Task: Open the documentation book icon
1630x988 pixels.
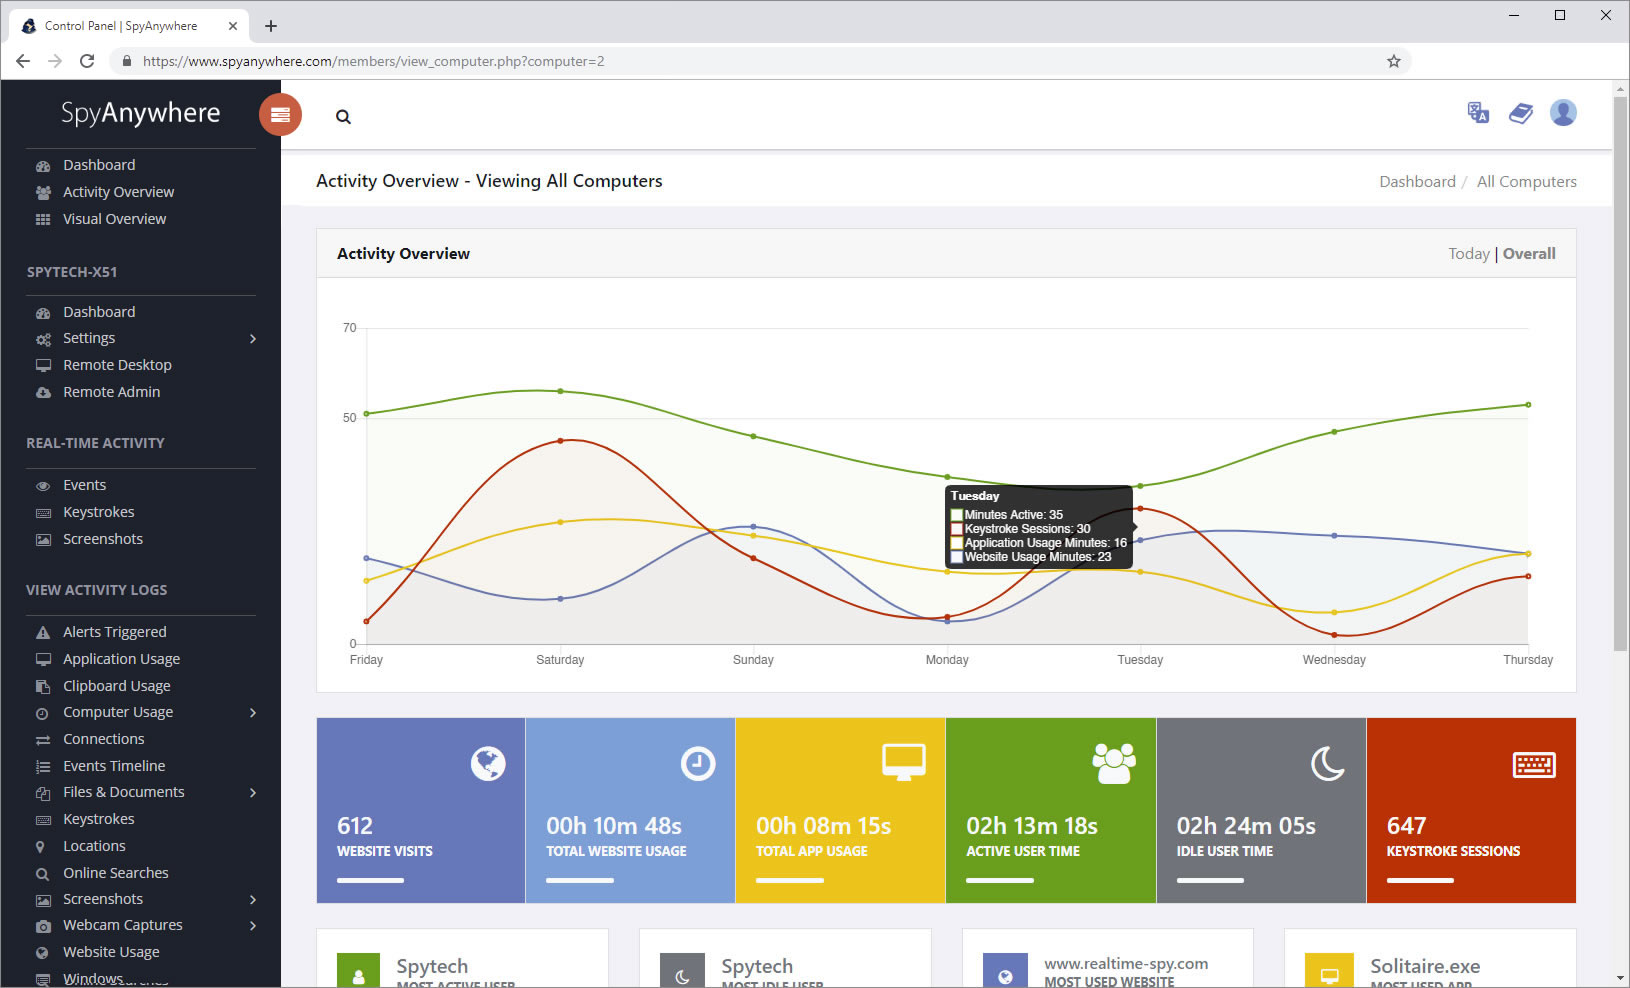Action: 1520,113
